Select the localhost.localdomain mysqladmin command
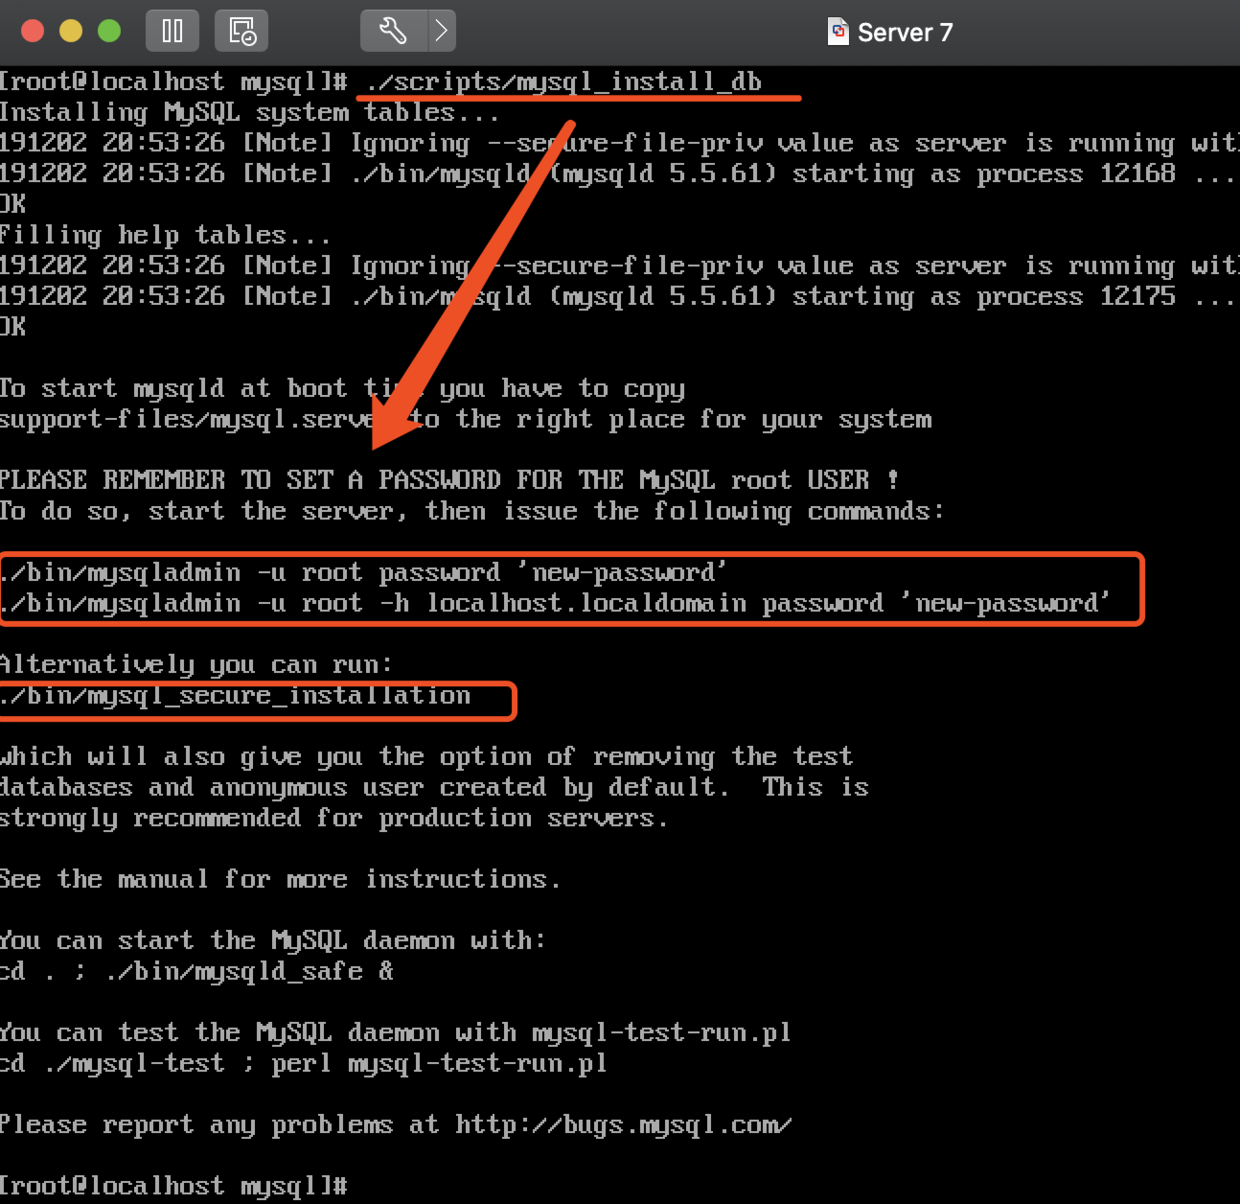Viewport: 1240px width, 1204px height. pos(555,602)
